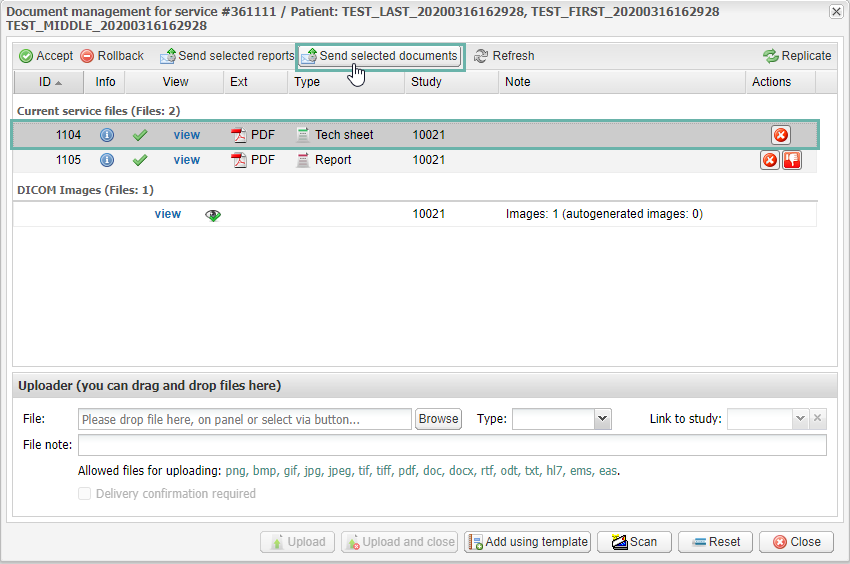Delete file 1105 with red X
Image resolution: width=850 pixels, height=564 pixels.
pos(770,160)
